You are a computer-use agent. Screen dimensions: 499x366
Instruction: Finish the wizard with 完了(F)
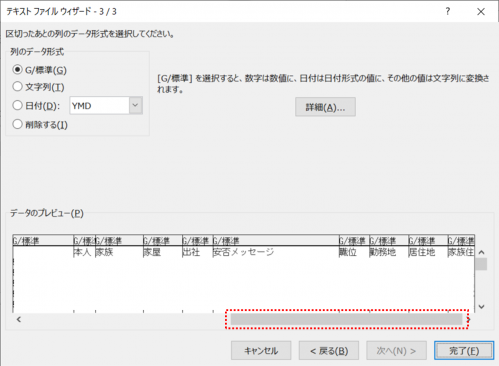coord(464,351)
